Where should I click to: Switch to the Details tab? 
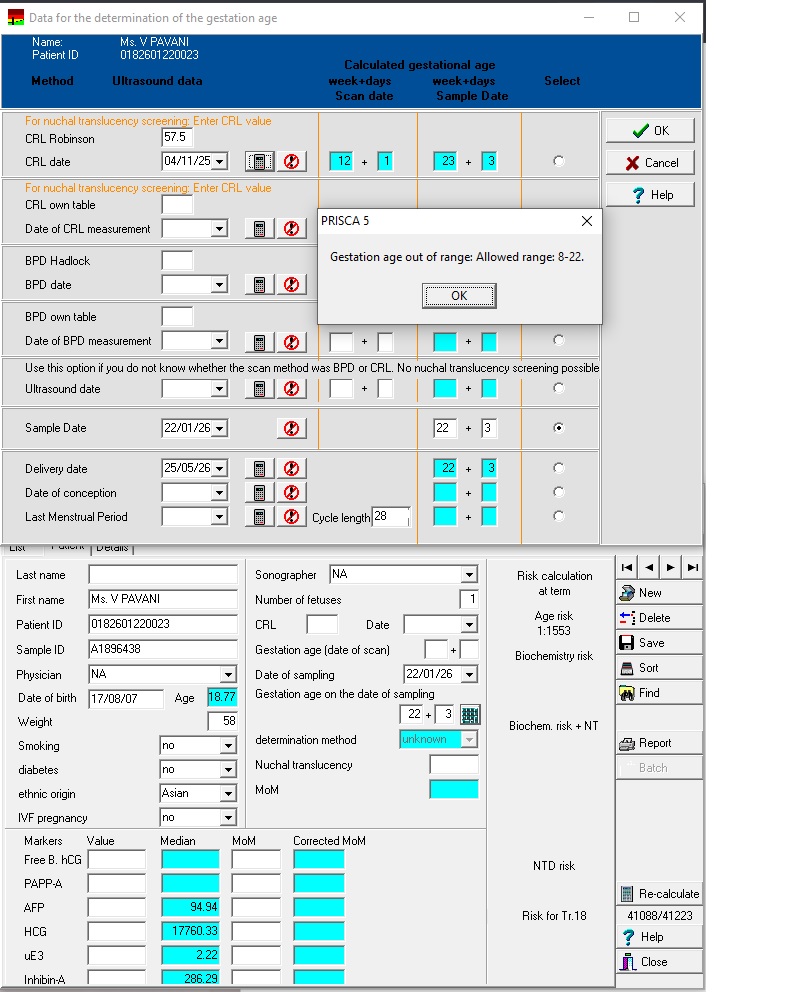pyautogui.click(x=112, y=548)
